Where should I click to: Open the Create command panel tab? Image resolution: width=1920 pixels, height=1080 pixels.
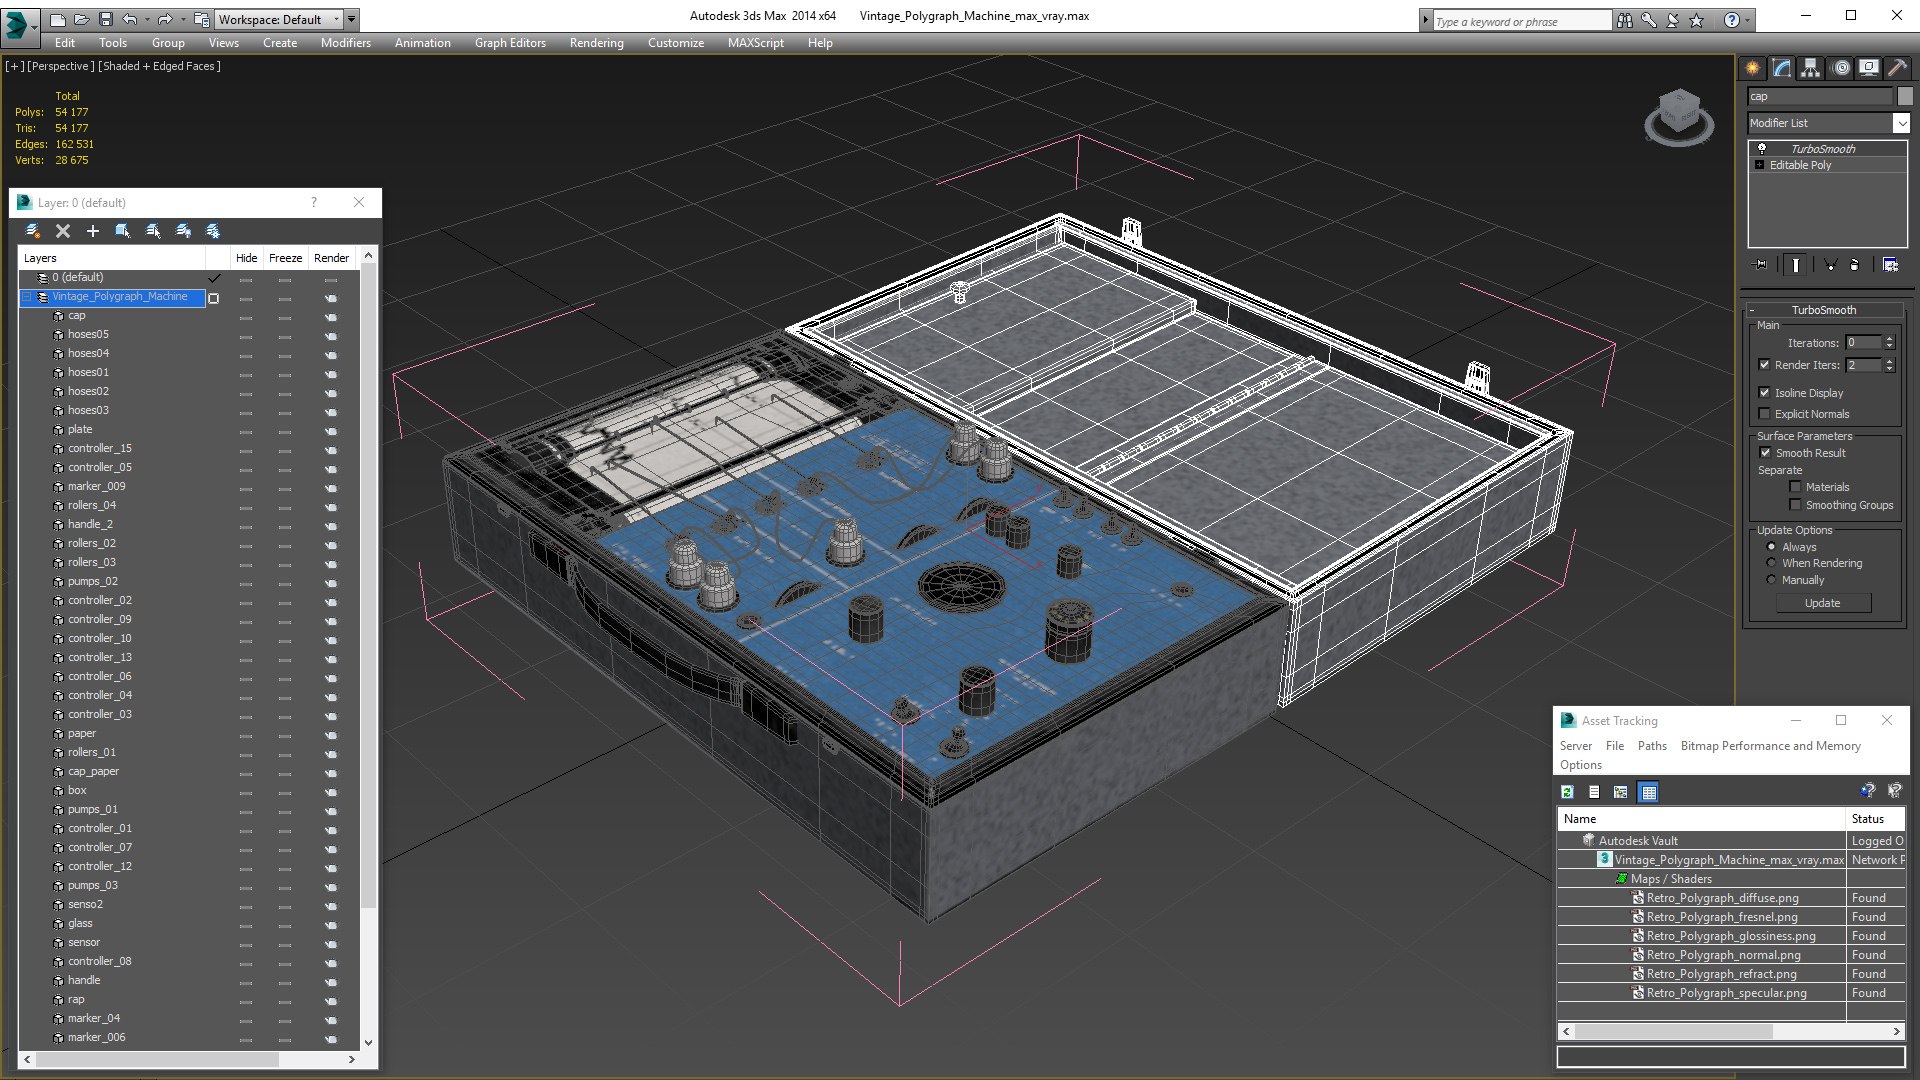pos(1752,68)
